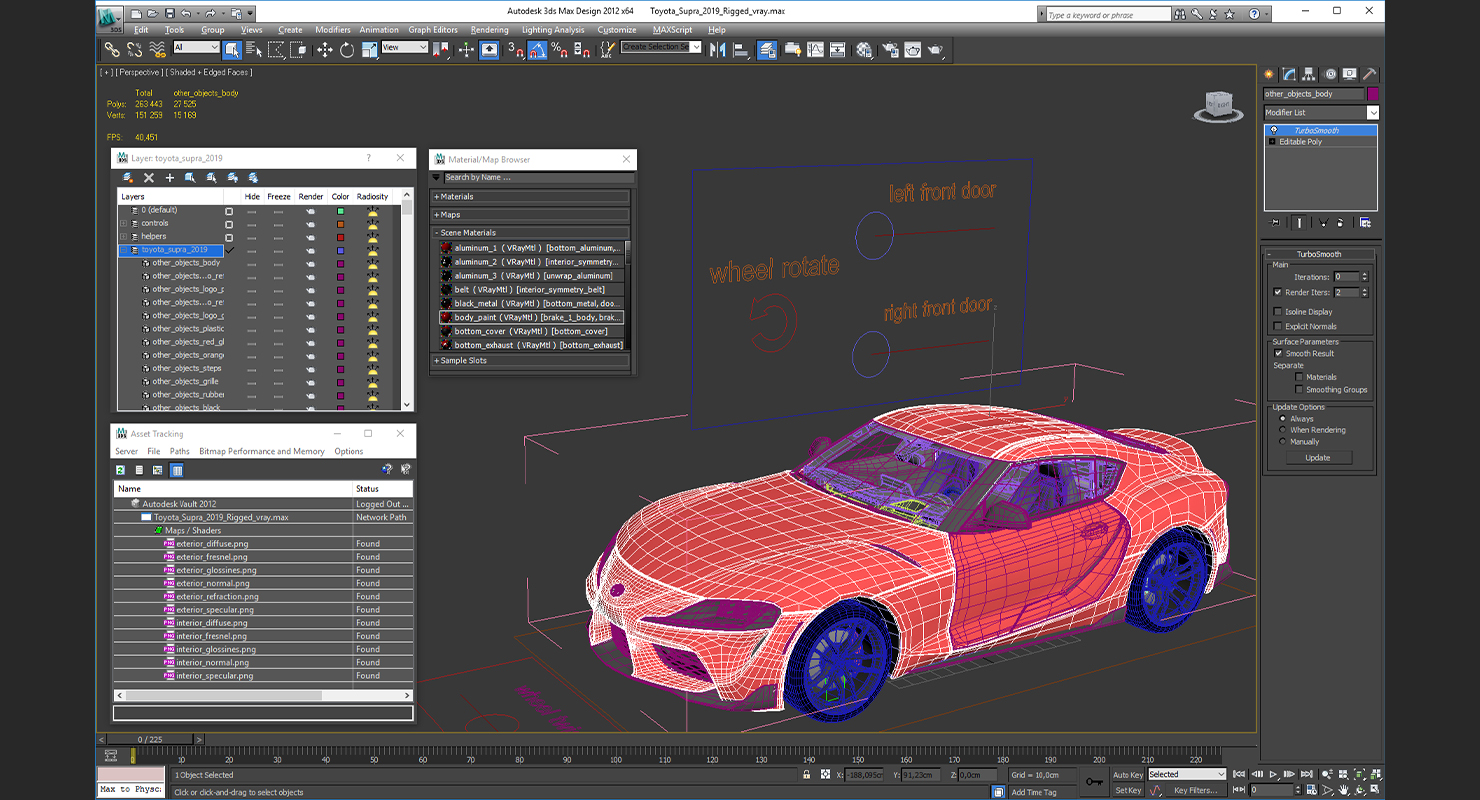Click the Render Production teapot icon
1480x800 pixels.
935,49
